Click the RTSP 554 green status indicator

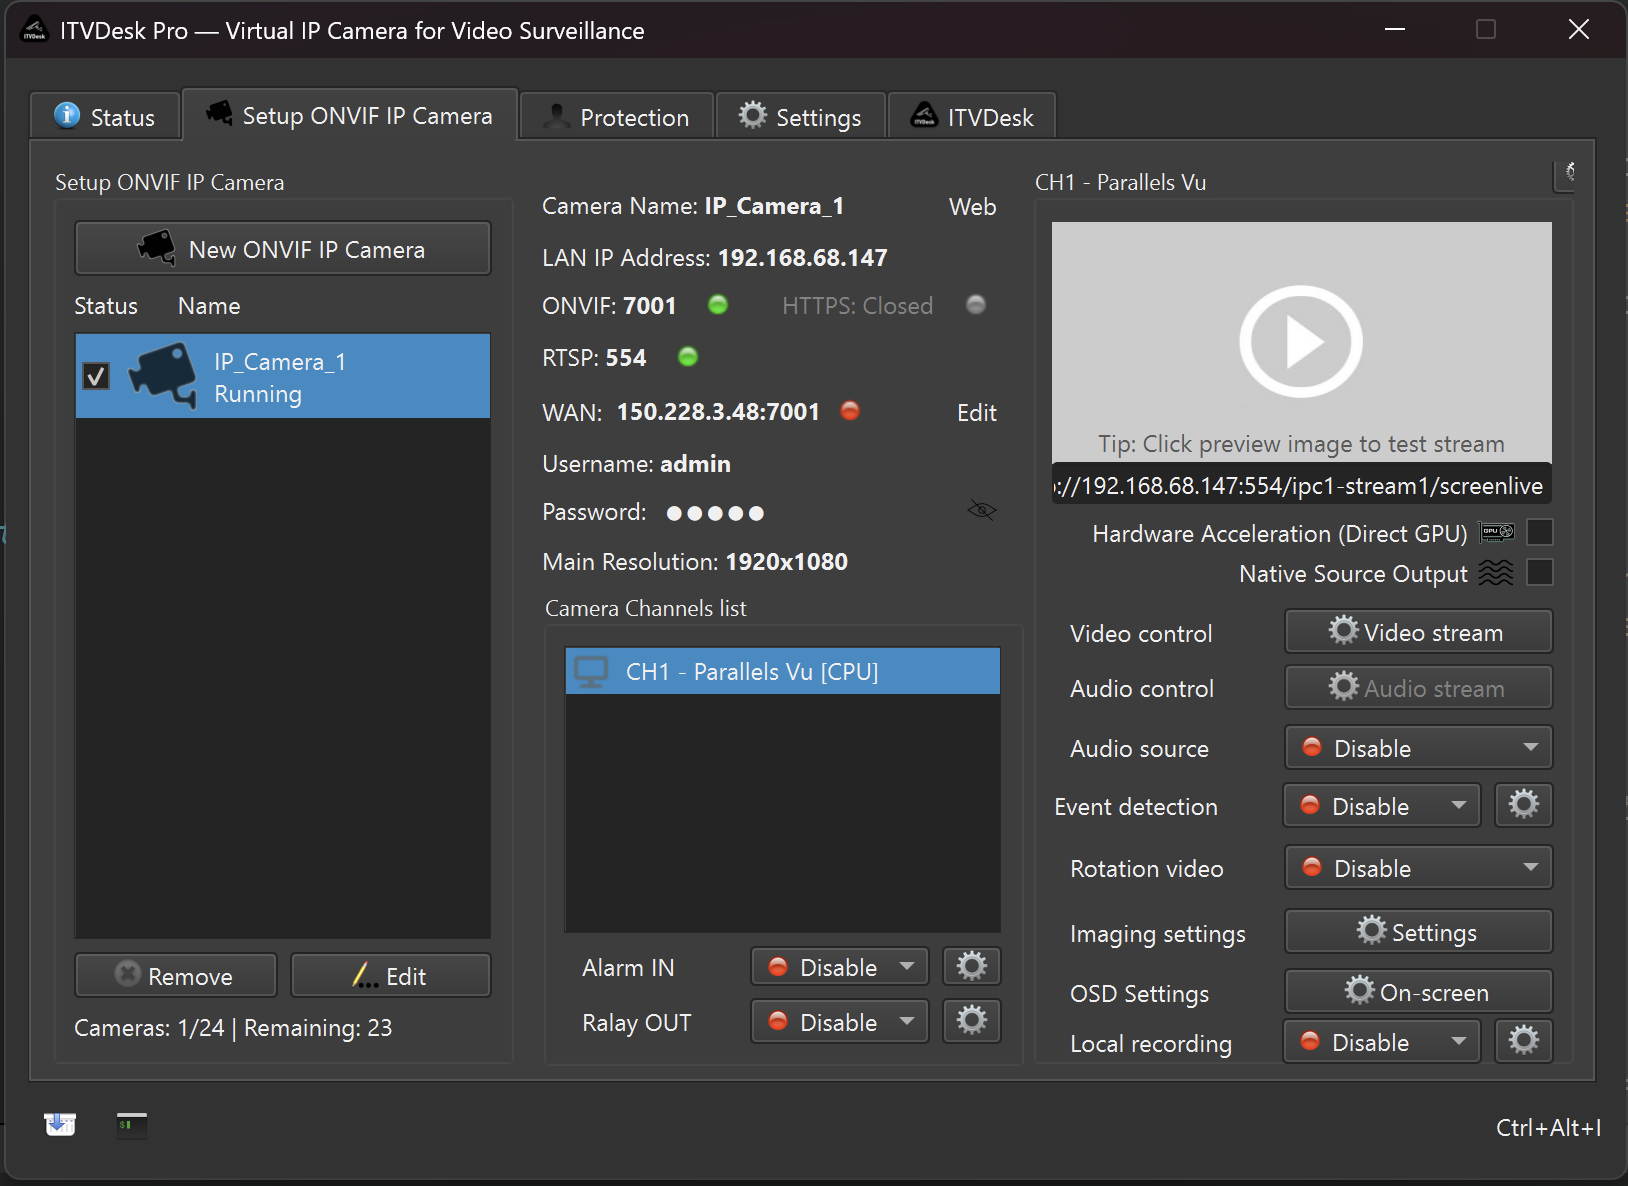pyautogui.click(x=688, y=356)
